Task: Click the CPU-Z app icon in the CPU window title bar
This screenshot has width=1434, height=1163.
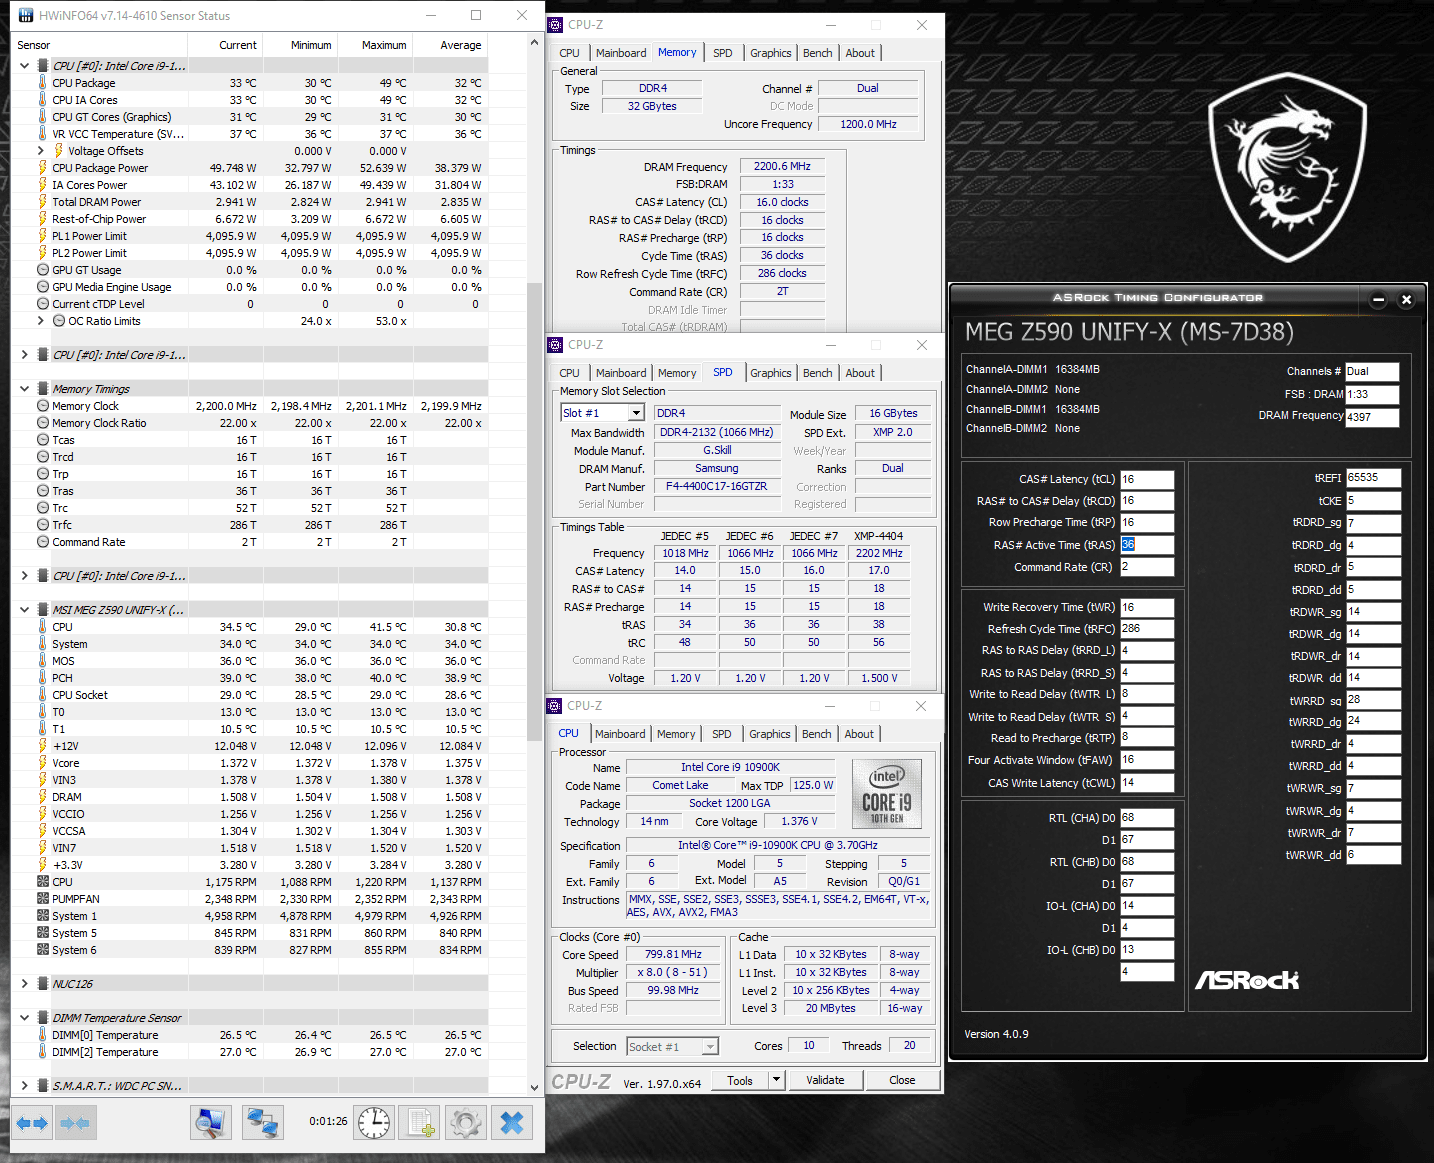Action: click(555, 706)
